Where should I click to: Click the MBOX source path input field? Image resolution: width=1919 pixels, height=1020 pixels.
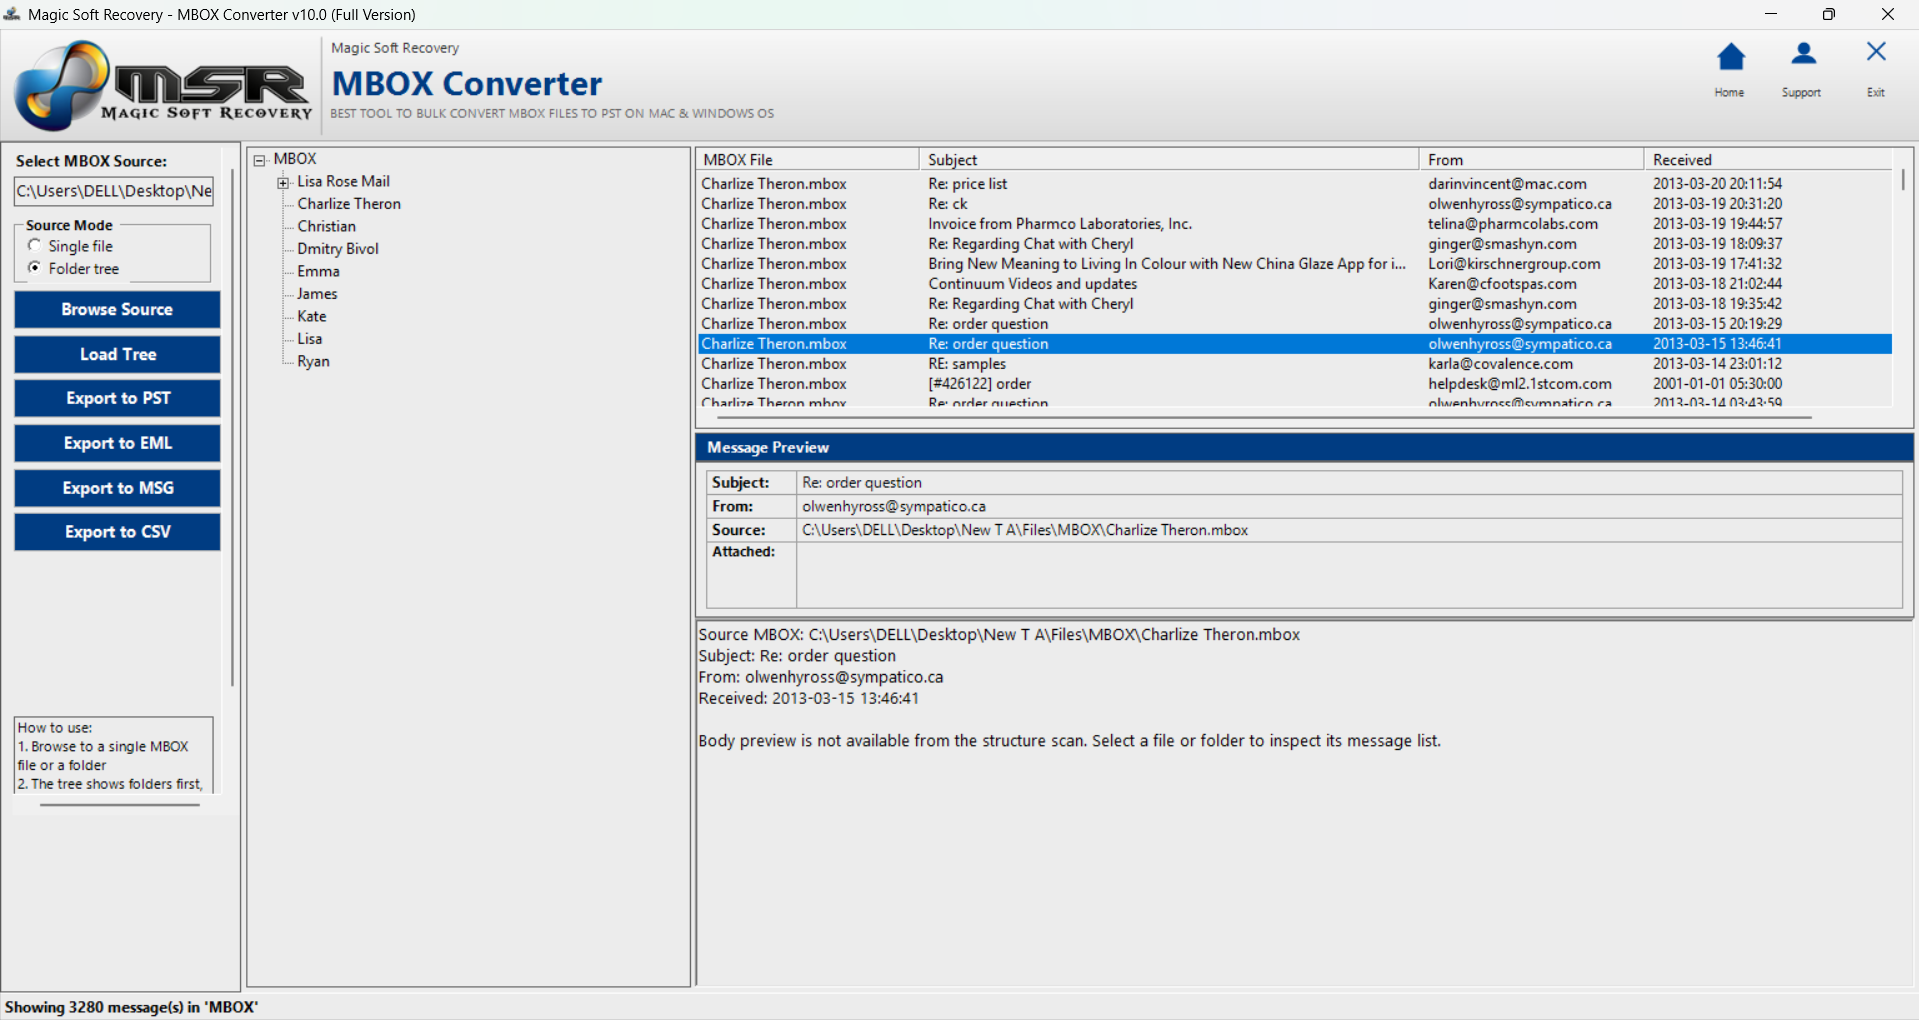tap(114, 191)
